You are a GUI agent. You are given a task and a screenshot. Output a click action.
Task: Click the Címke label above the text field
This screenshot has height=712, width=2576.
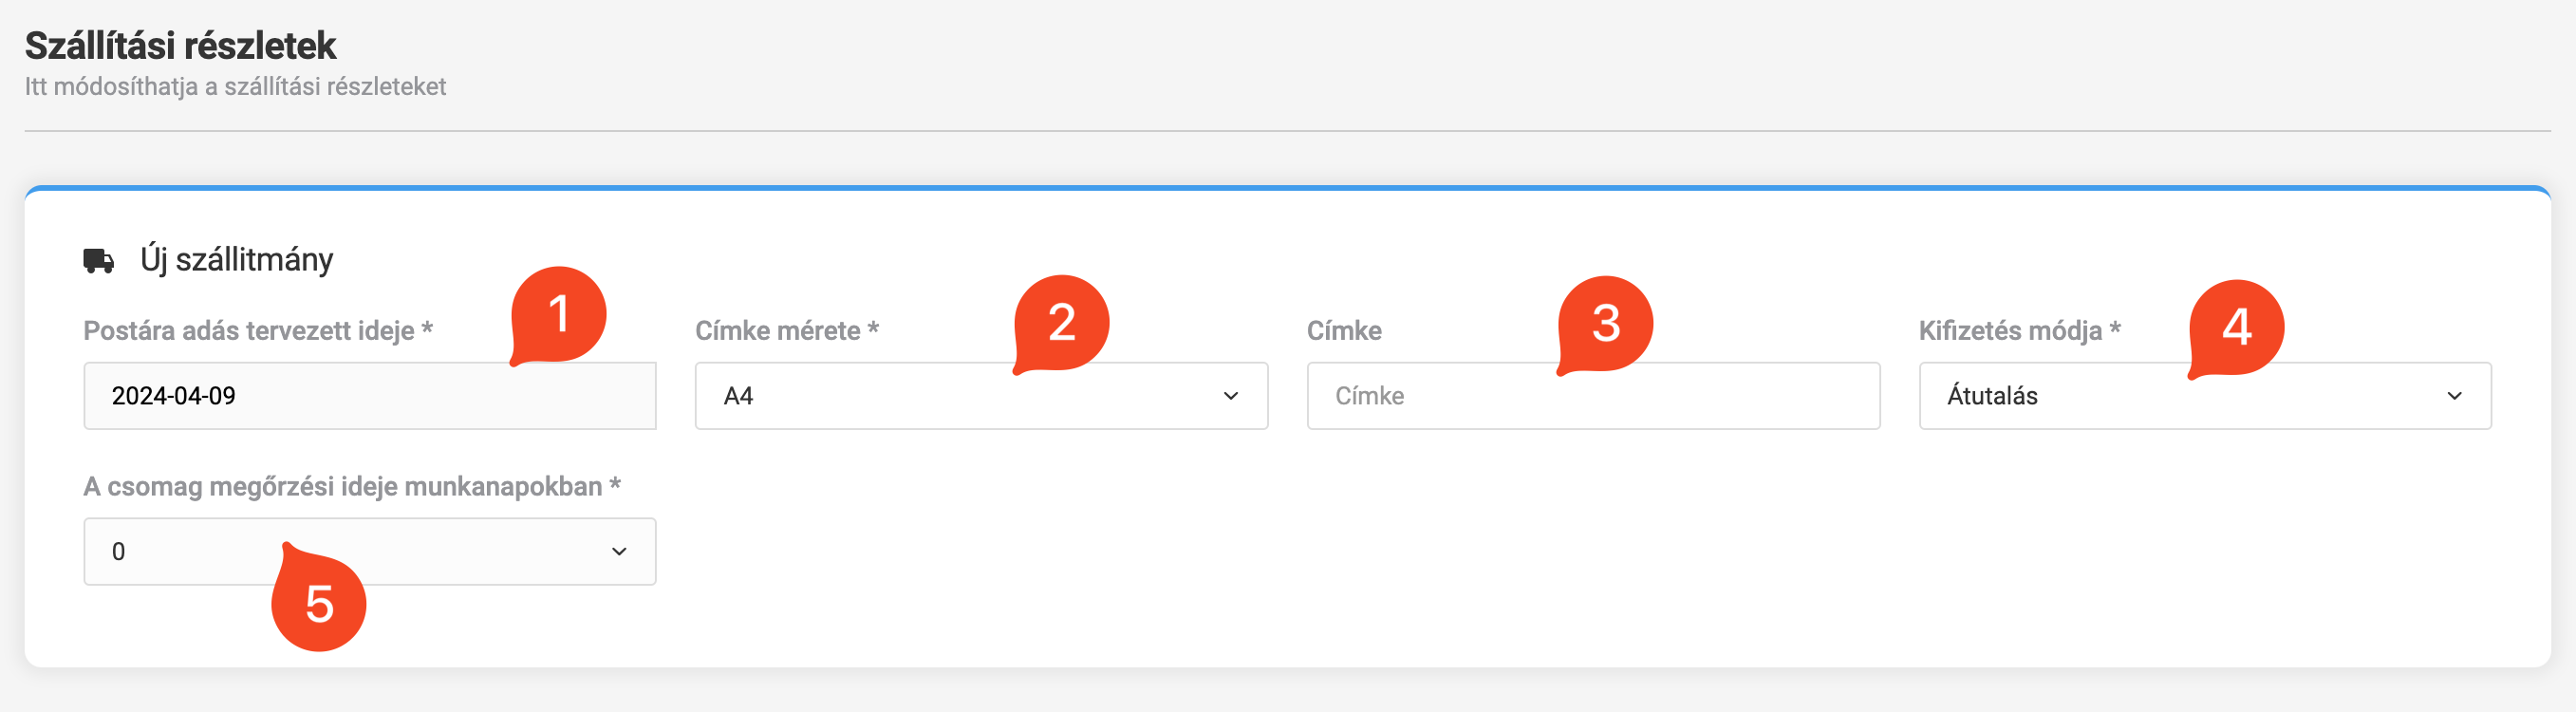(x=1343, y=331)
